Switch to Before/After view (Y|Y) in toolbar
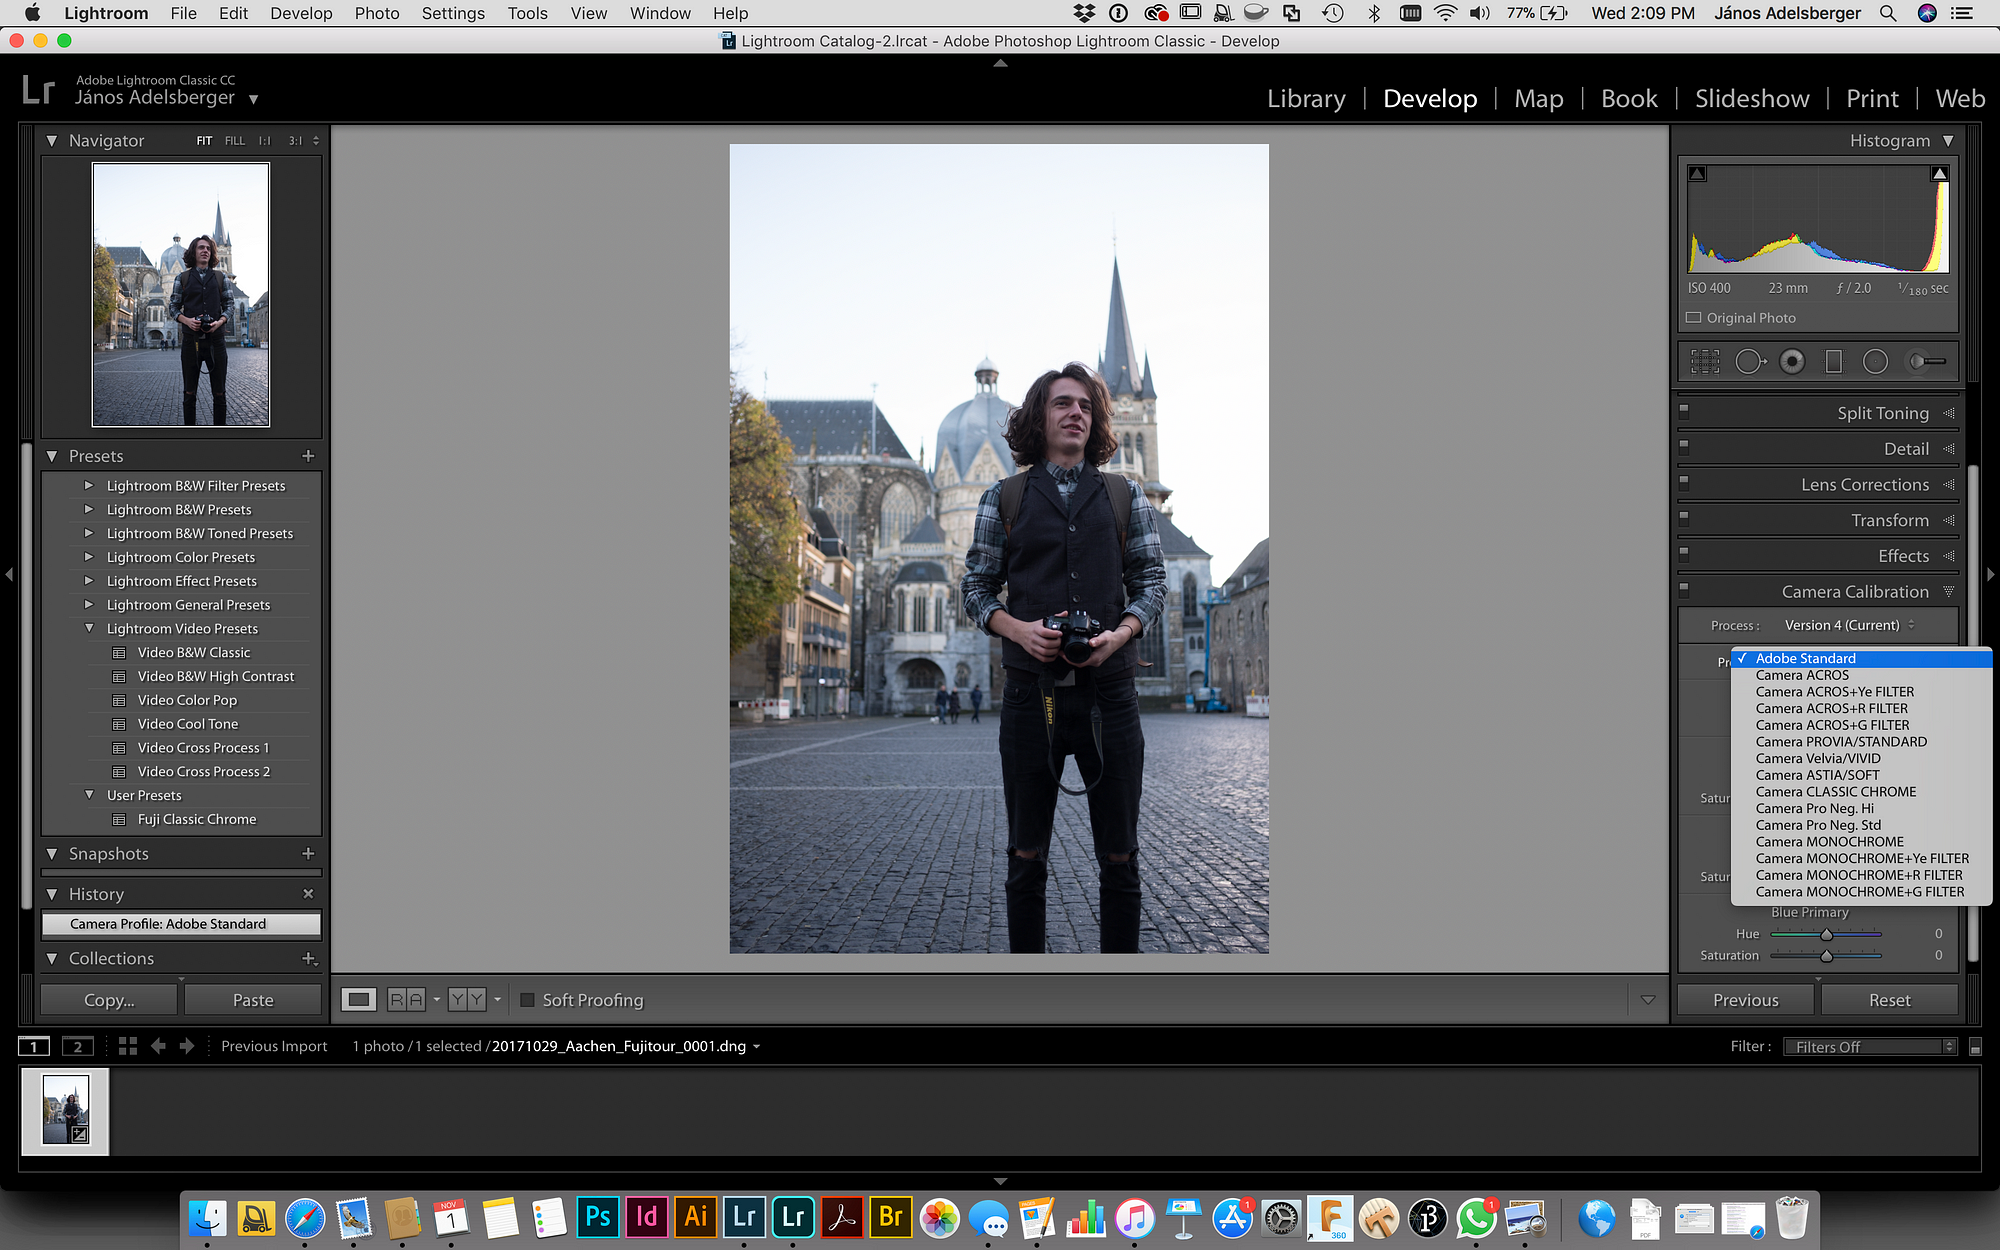Image resolution: width=2000 pixels, height=1250 pixels. [x=467, y=999]
